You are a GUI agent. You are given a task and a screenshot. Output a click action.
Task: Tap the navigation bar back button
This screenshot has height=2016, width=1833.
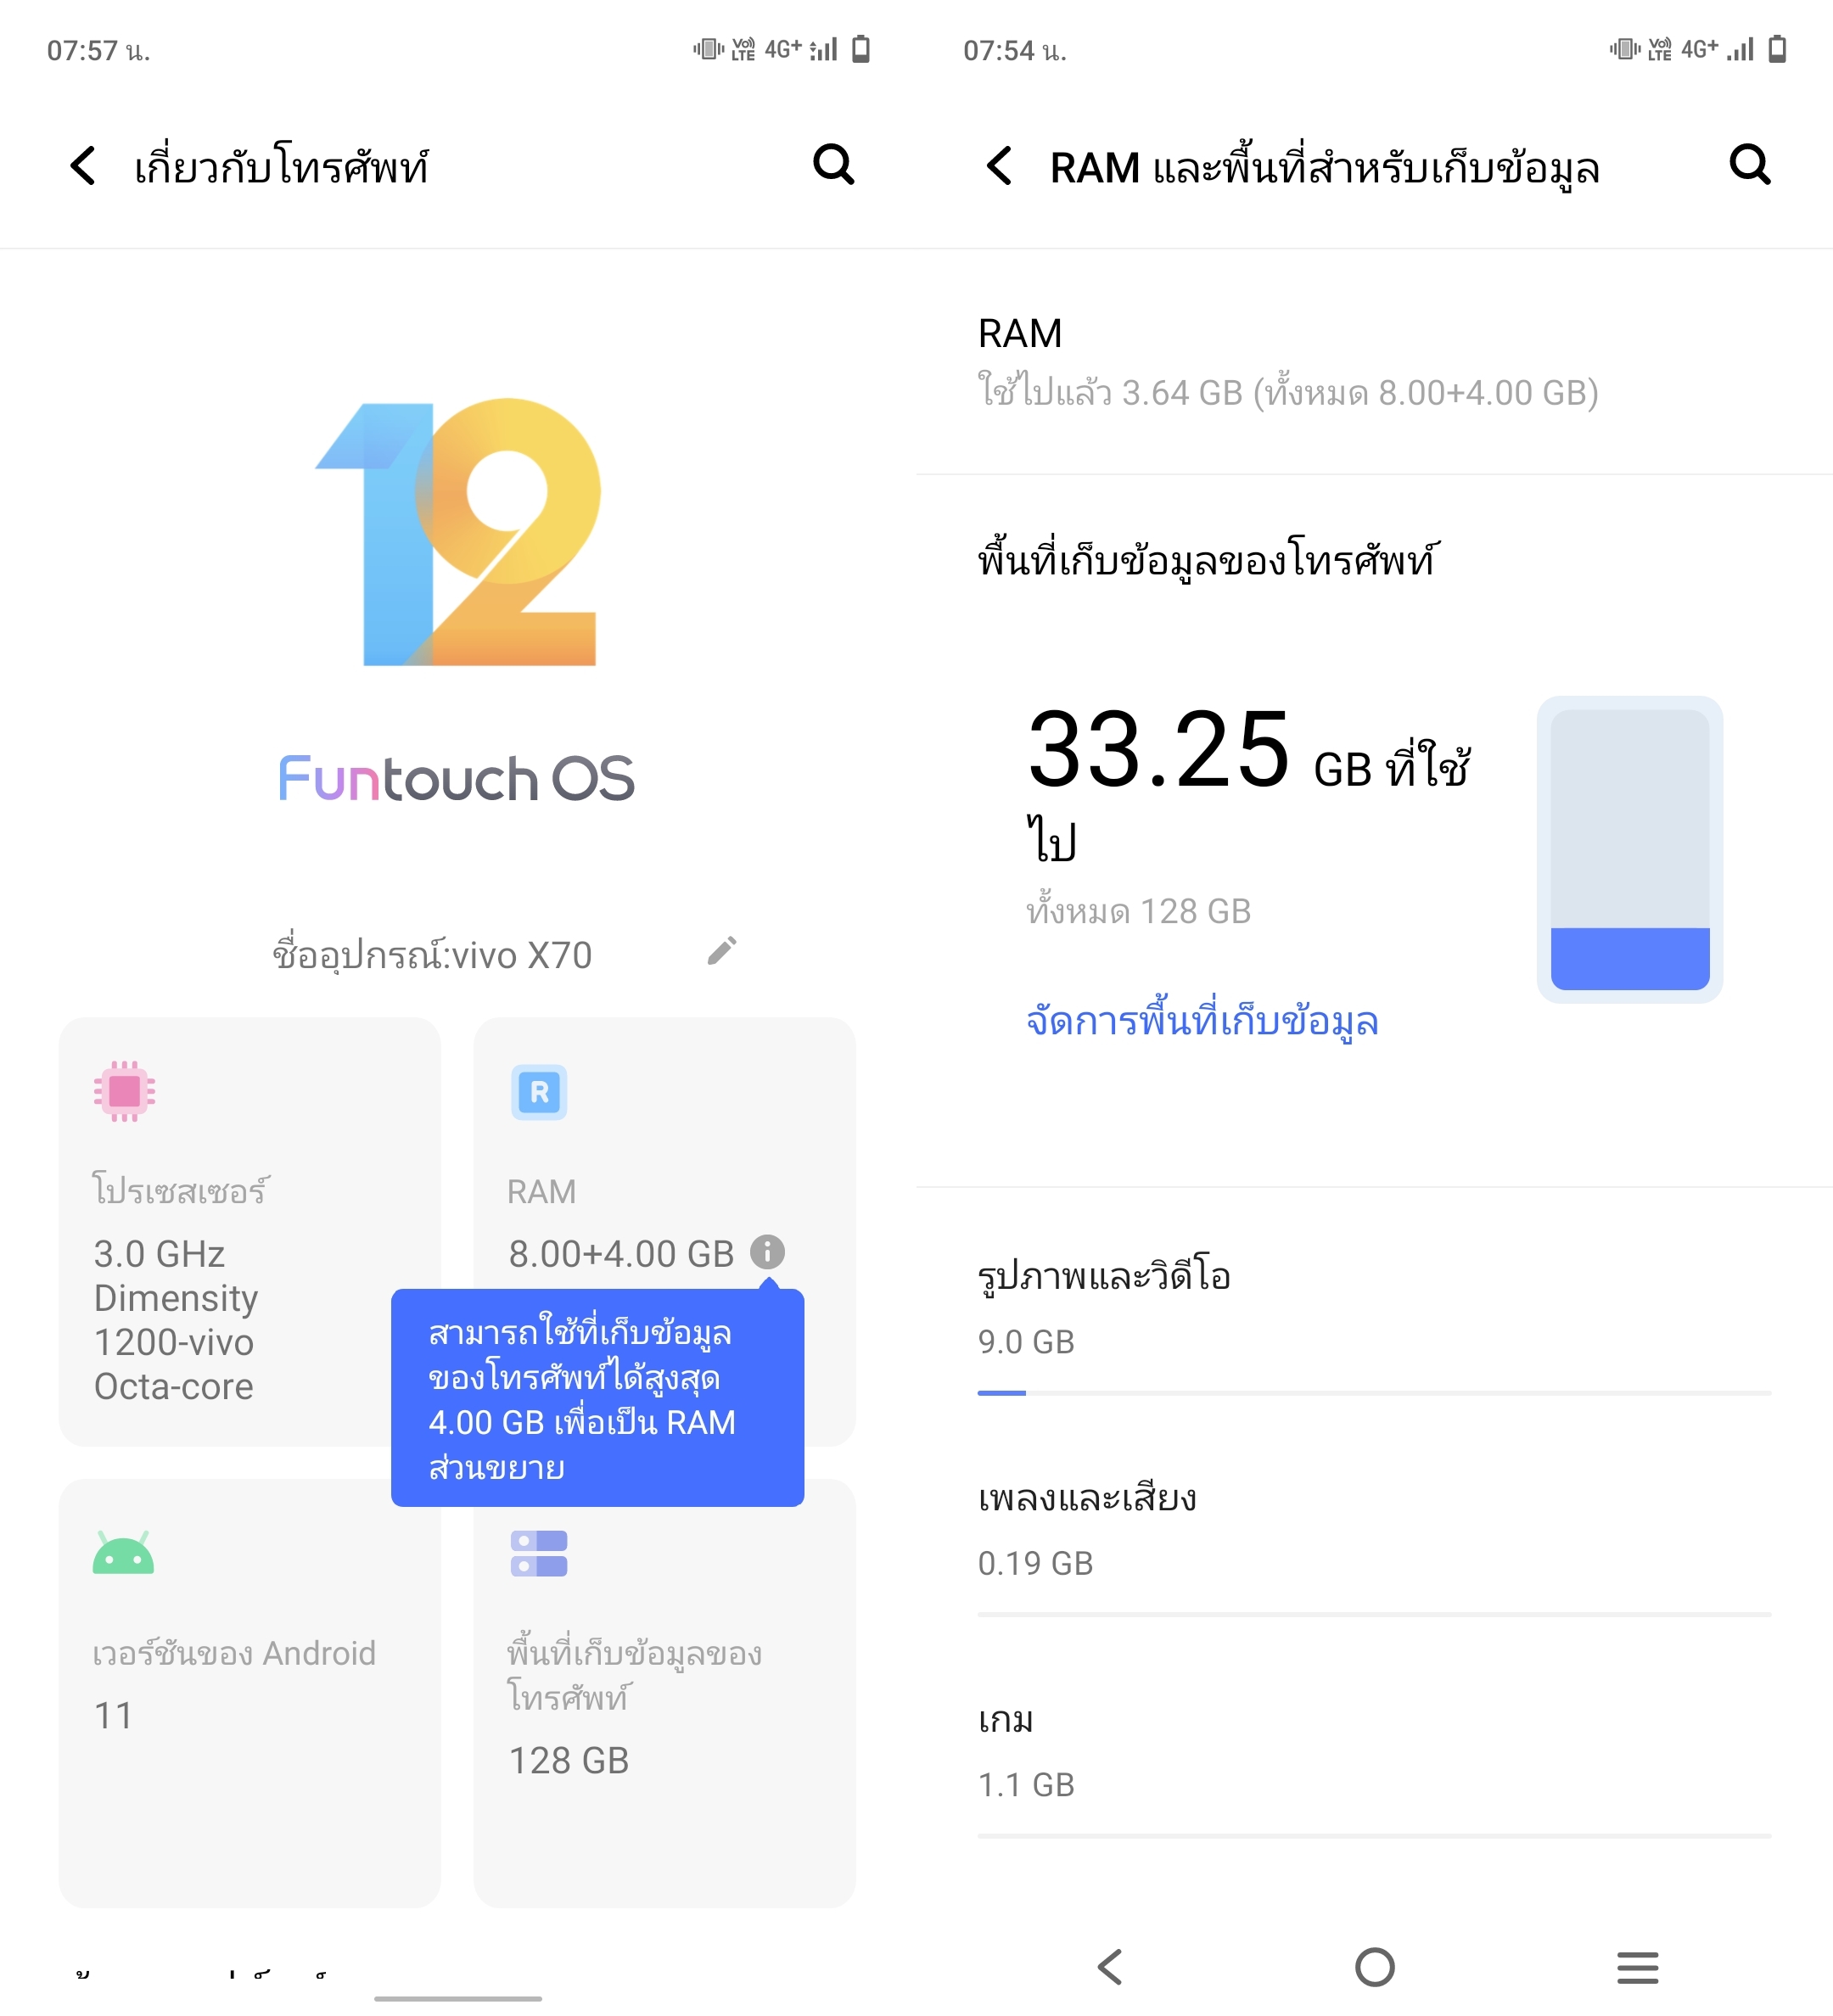coord(1110,1966)
